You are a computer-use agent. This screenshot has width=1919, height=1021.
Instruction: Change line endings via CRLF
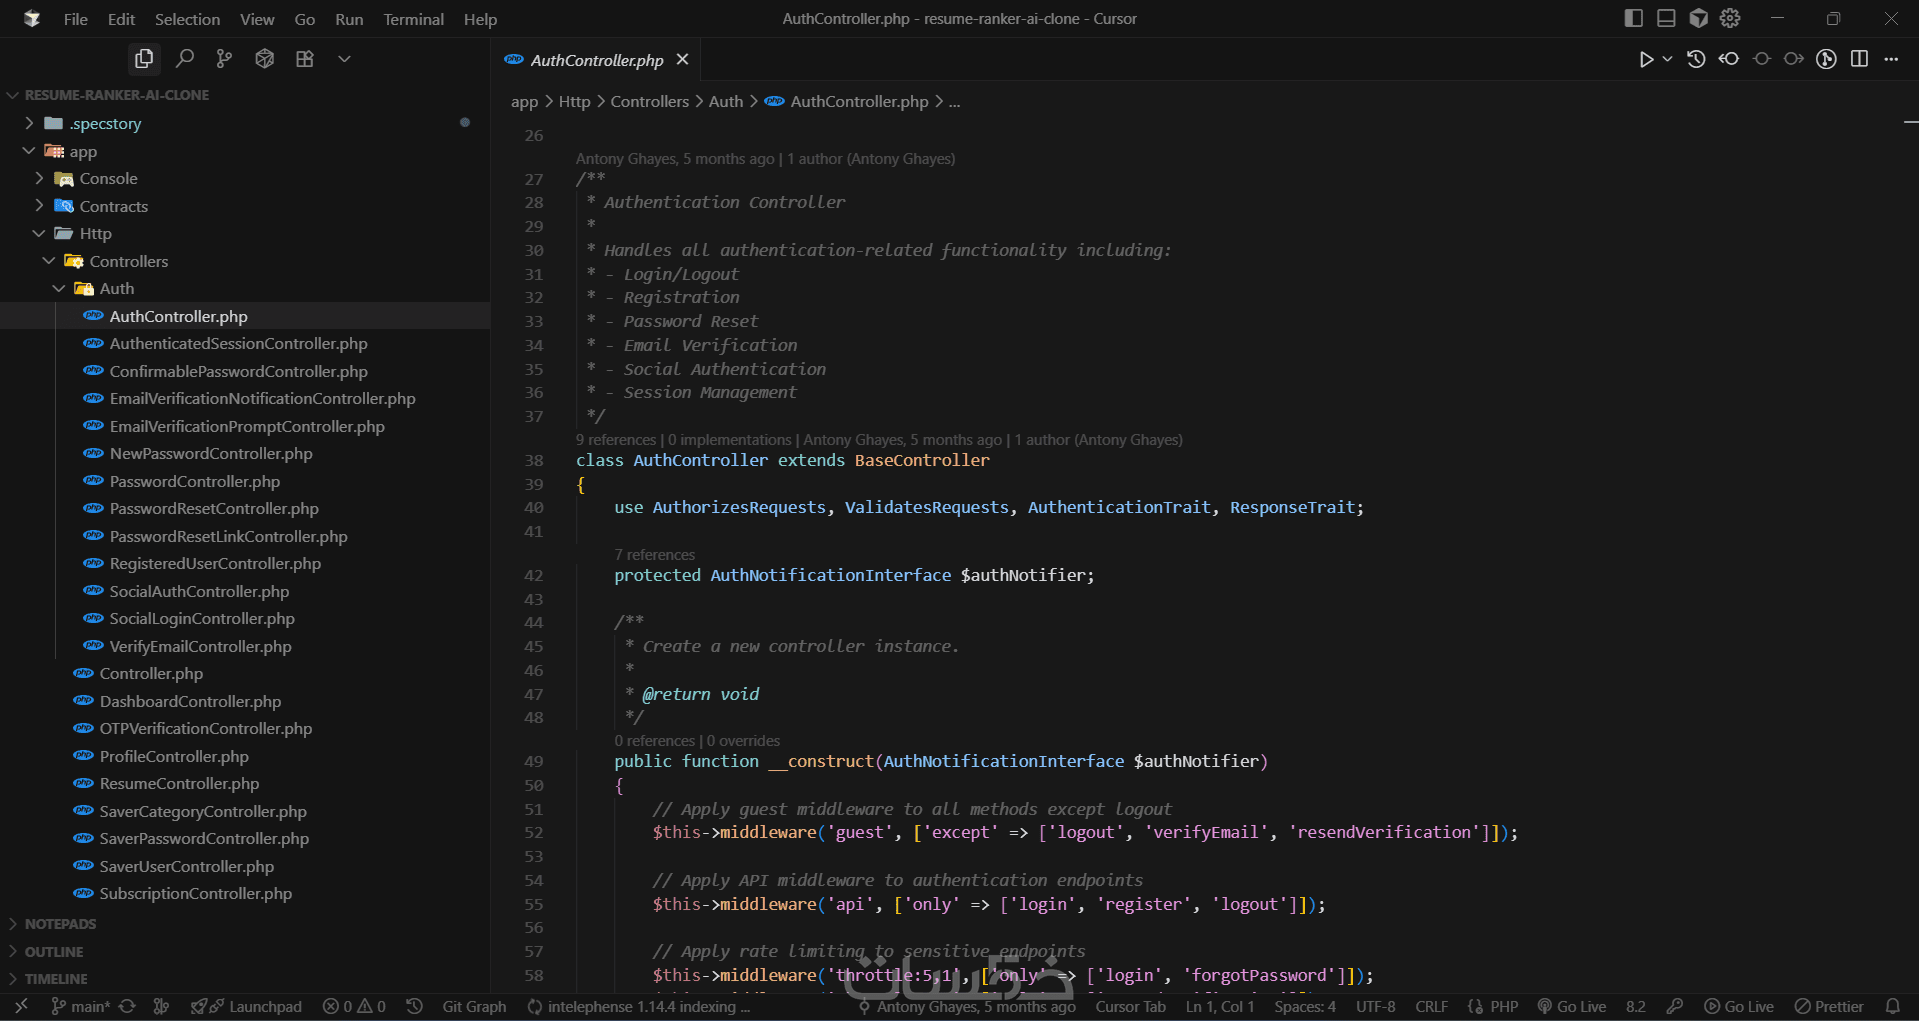tap(1432, 1006)
